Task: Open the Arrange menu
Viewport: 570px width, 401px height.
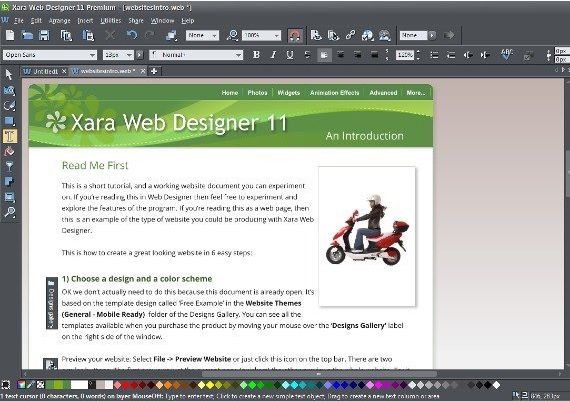Action: point(59,21)
